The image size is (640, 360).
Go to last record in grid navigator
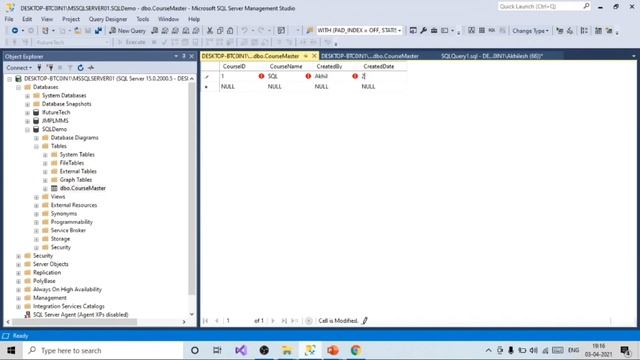coord(284,321)
